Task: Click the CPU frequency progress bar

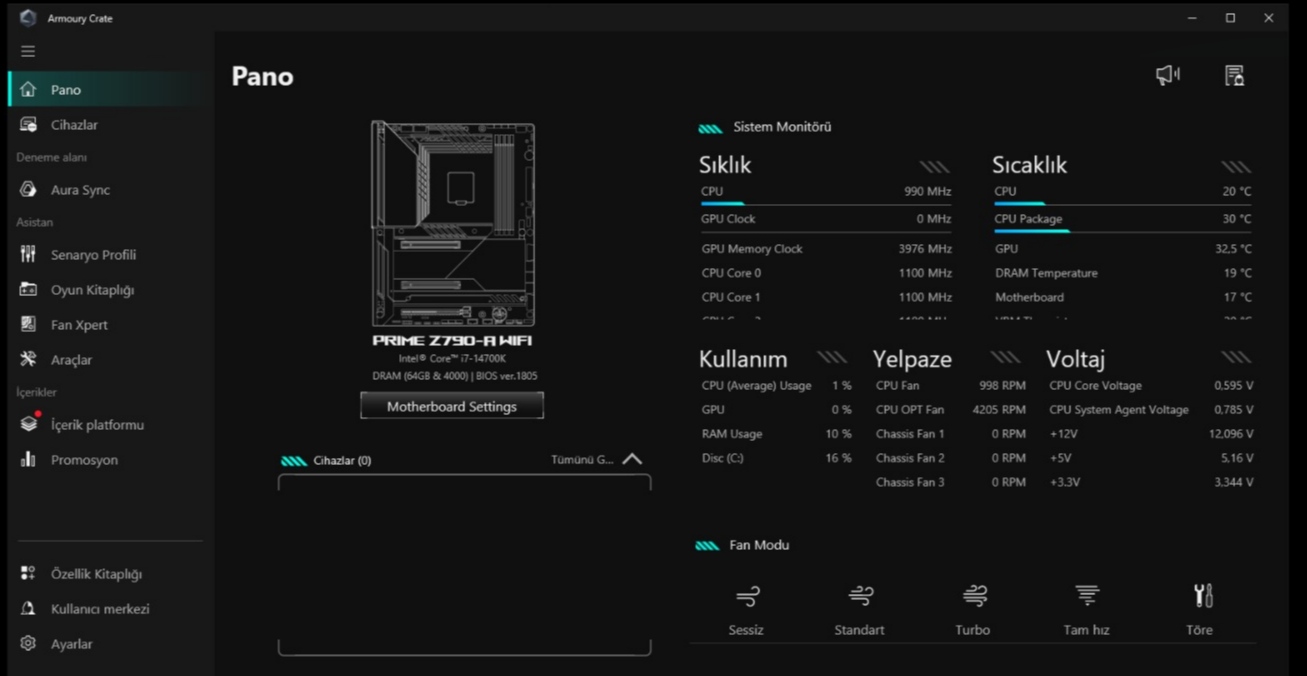Action: click(x=826, y=204)
